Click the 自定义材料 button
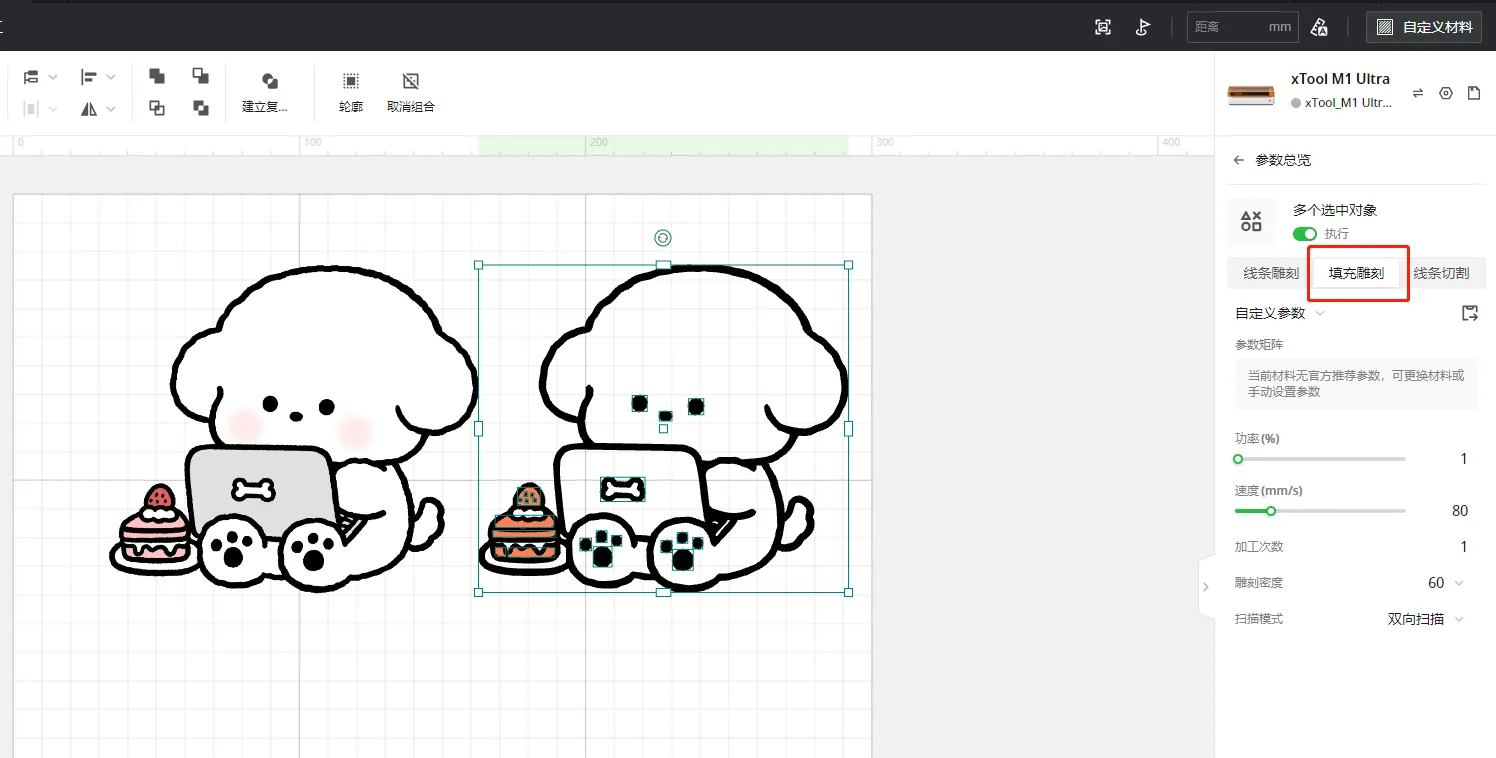Screen dimensions: 1496x758 coord(1425,27)
